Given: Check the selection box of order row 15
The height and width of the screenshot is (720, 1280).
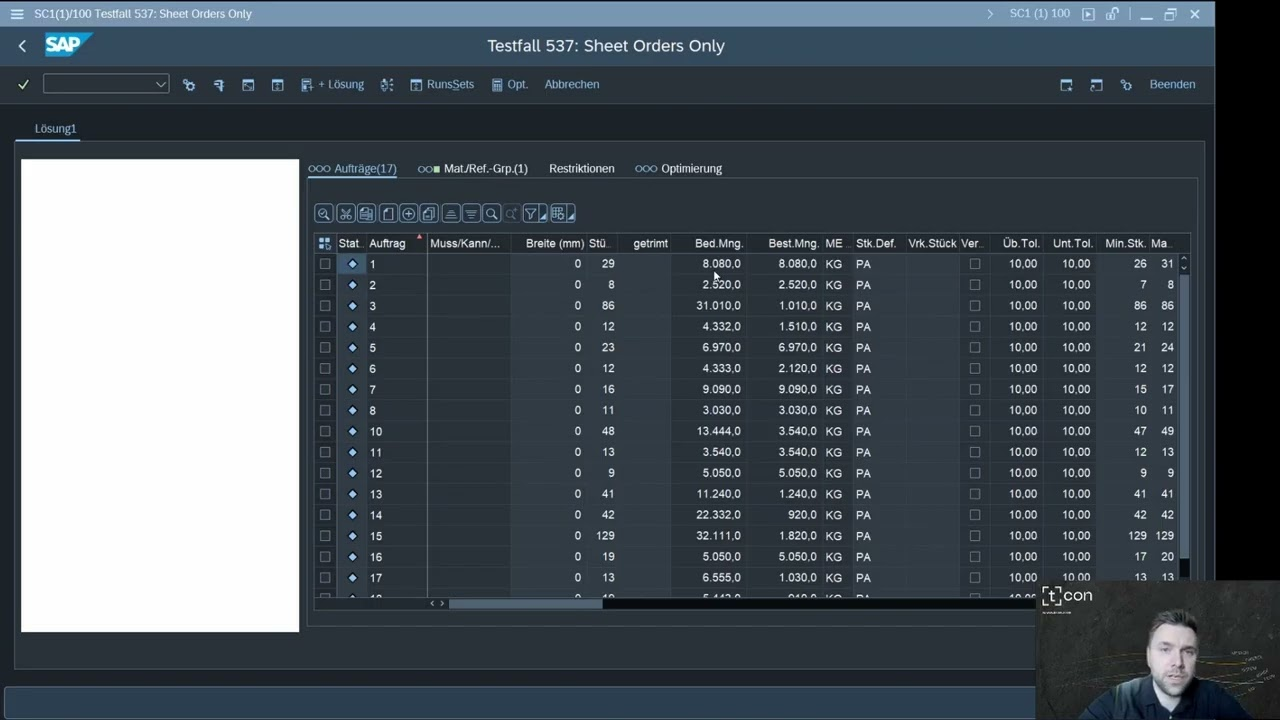Looking at the screenshot, I should (325, 535).
